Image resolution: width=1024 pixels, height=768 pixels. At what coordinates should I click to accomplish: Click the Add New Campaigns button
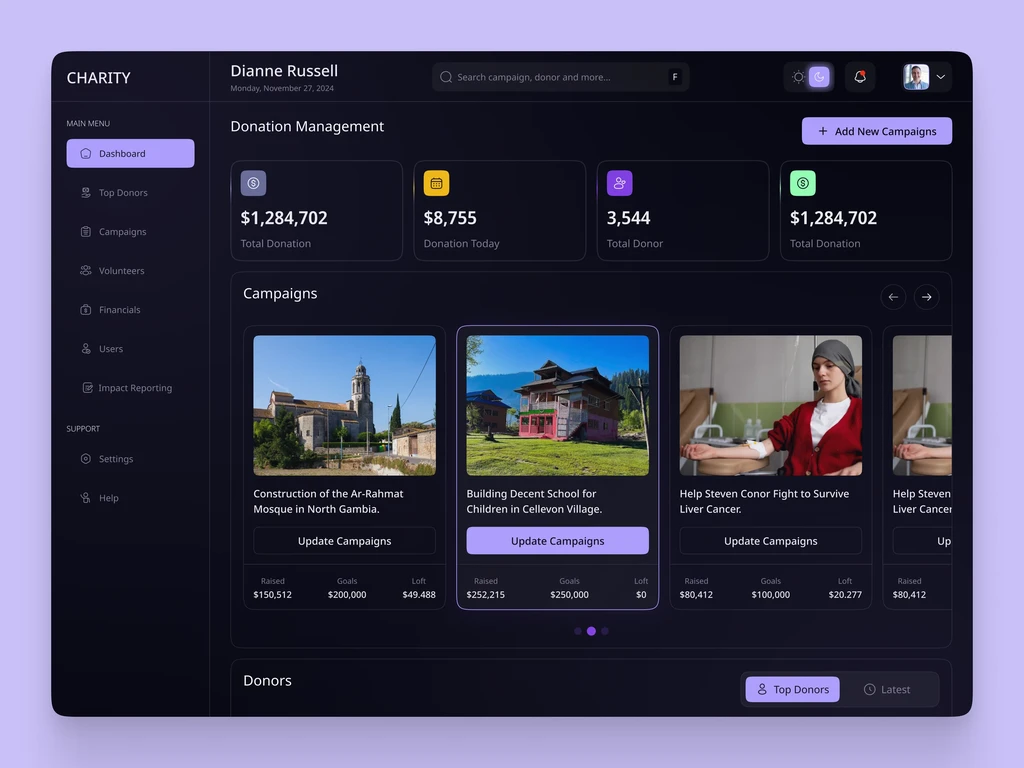pyautogui.click(x=876, y=131)
